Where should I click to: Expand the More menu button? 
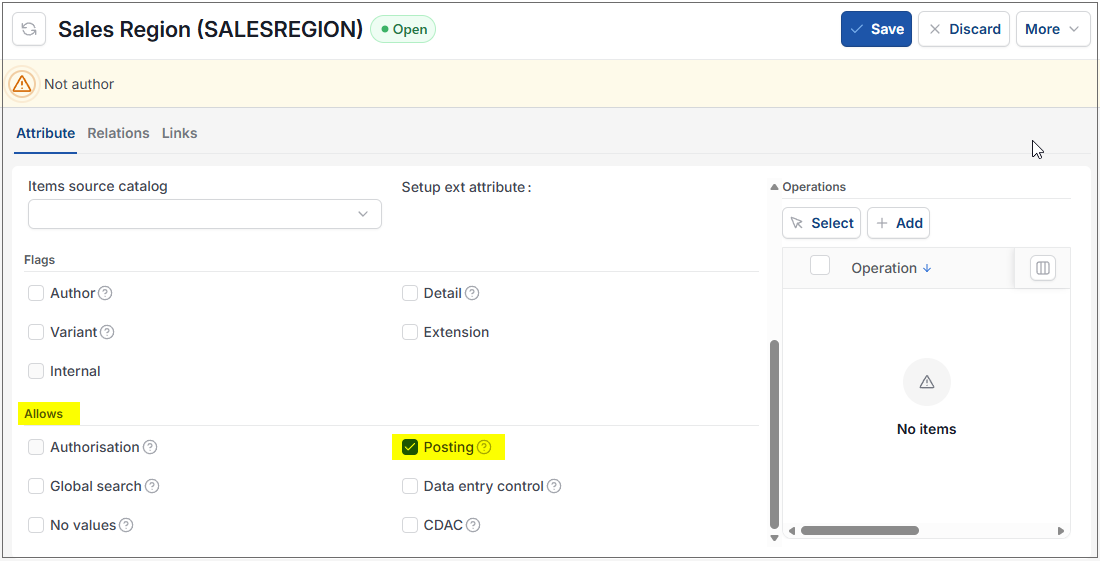click(1053, 29)
